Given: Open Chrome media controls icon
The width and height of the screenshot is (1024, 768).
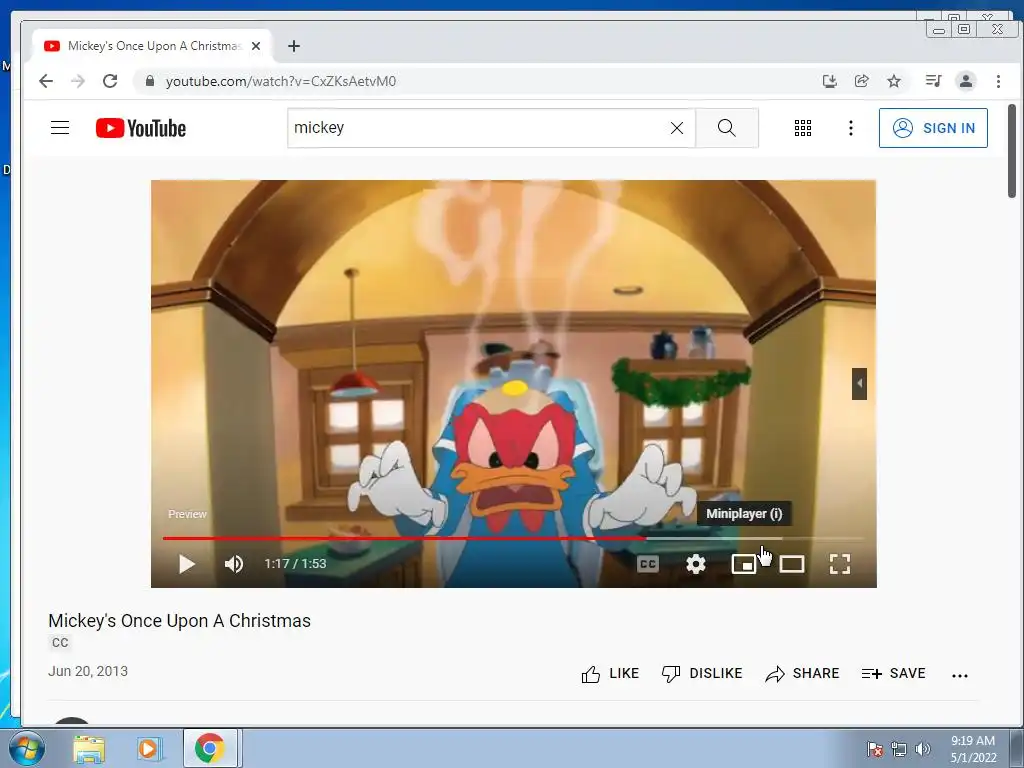Looking at the screenshot, I should tap(933, 81).
